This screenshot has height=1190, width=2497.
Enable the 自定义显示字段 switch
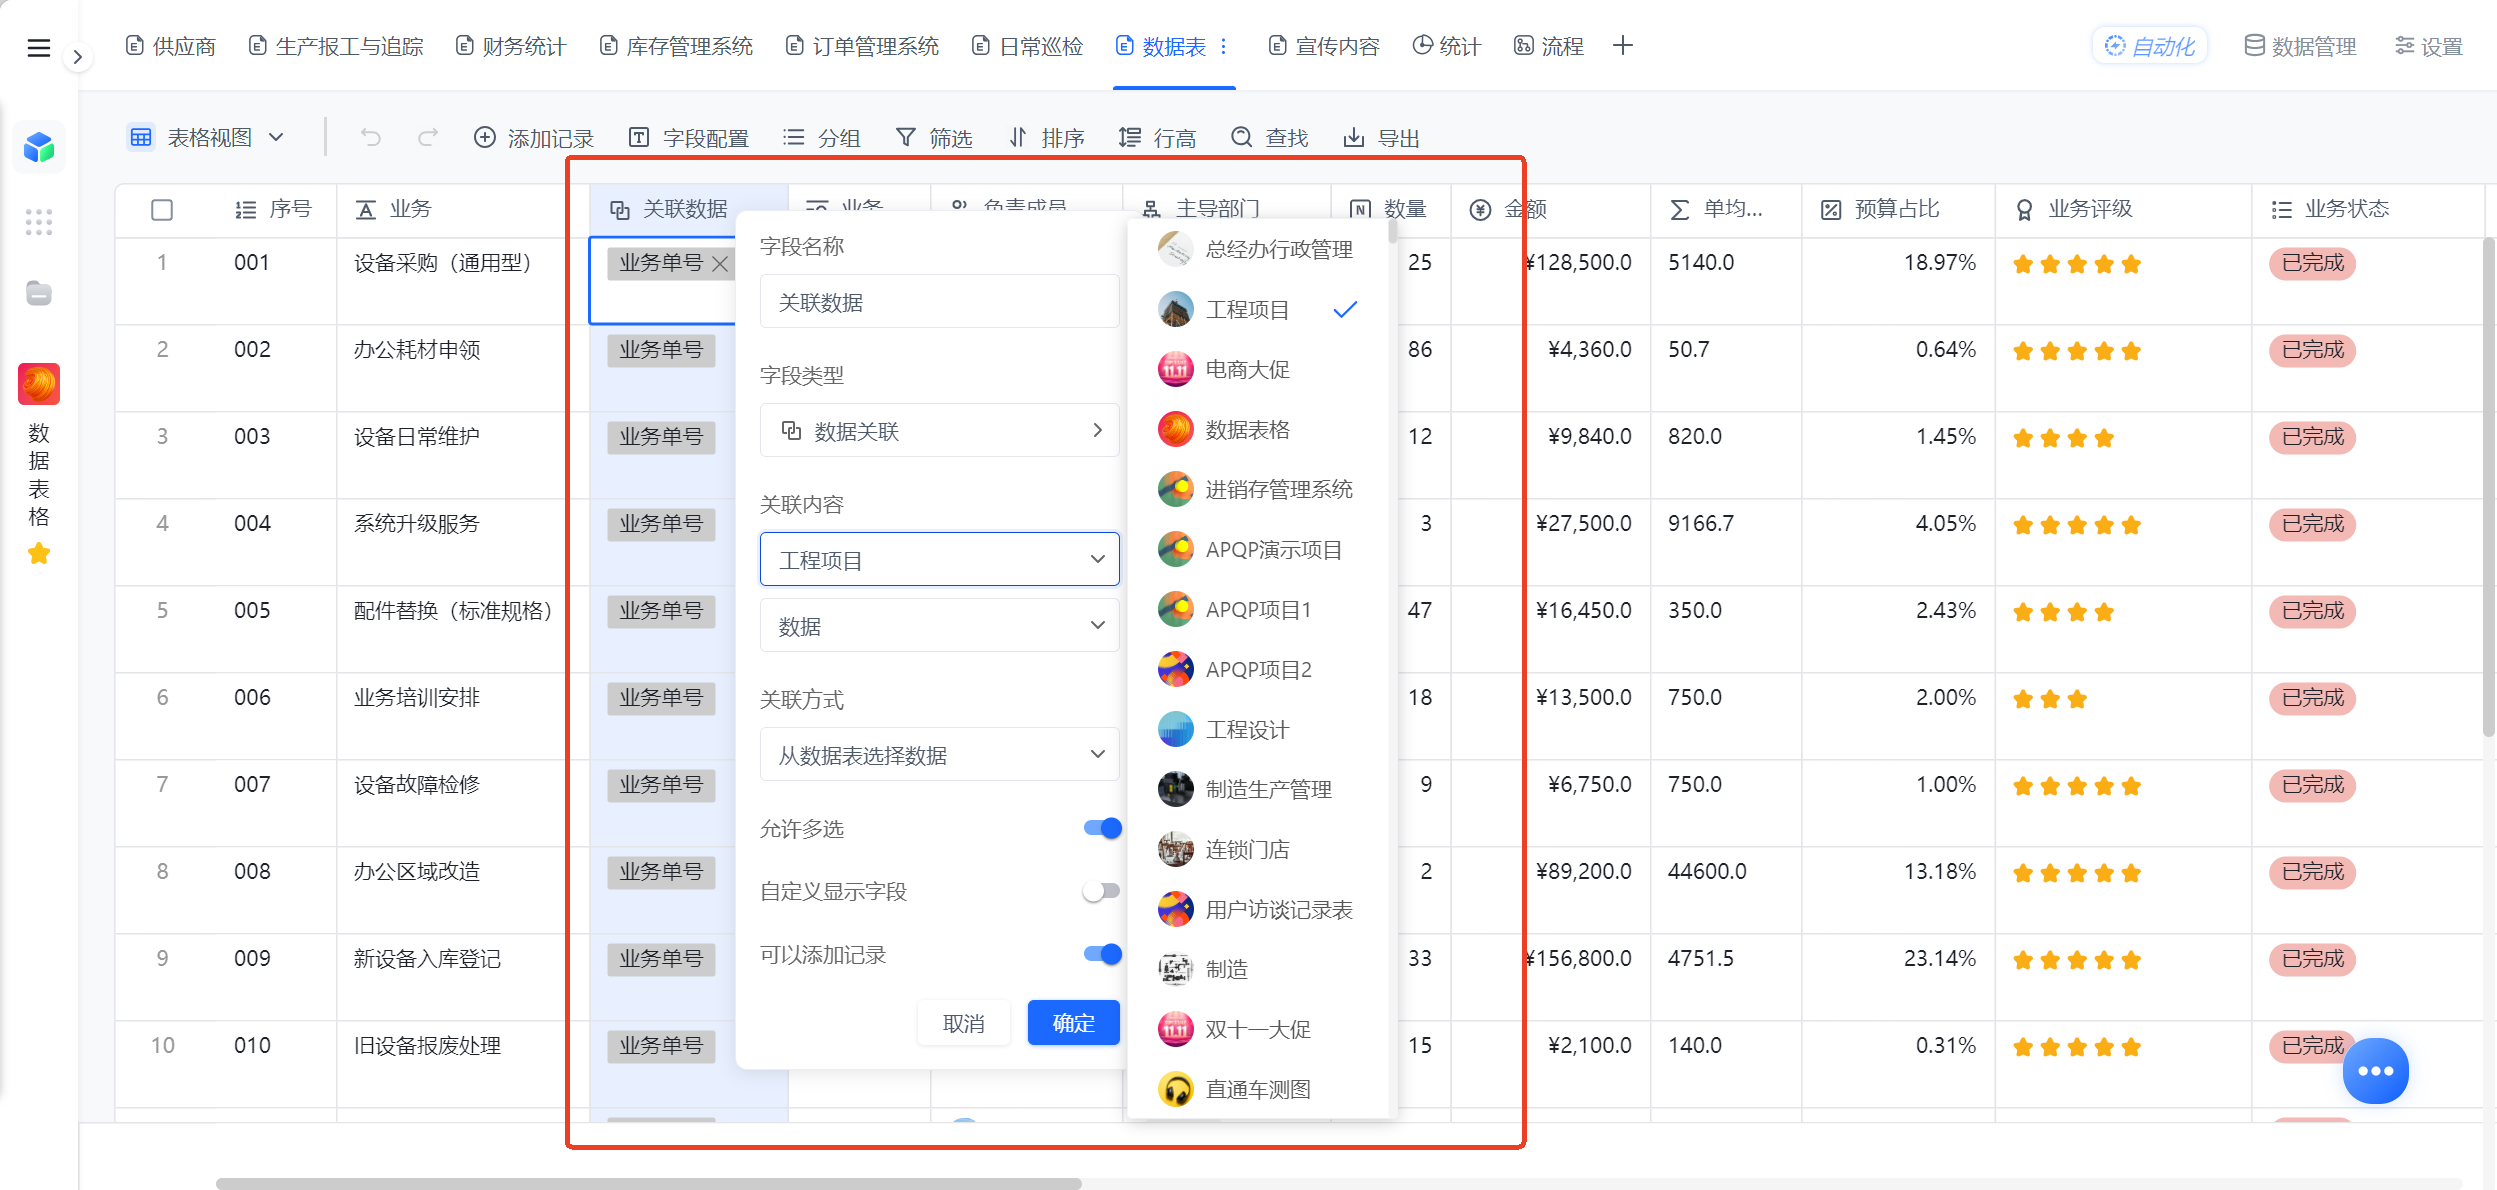tap(1102, 890)
